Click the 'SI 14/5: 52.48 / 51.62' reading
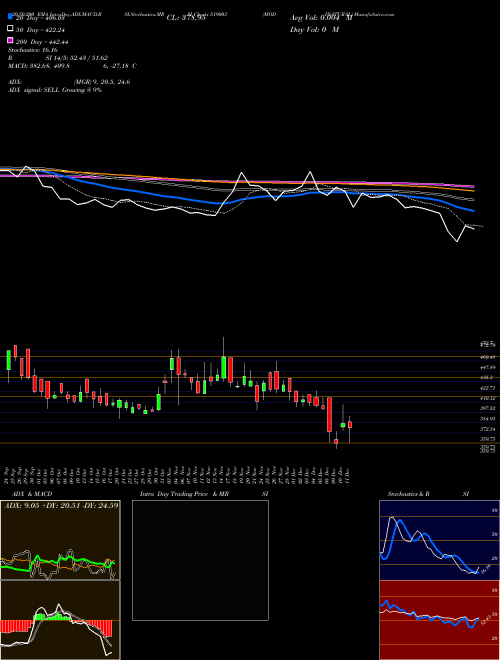Image resolution: width=500 pixels, height=660 pixels. [76, 58]
